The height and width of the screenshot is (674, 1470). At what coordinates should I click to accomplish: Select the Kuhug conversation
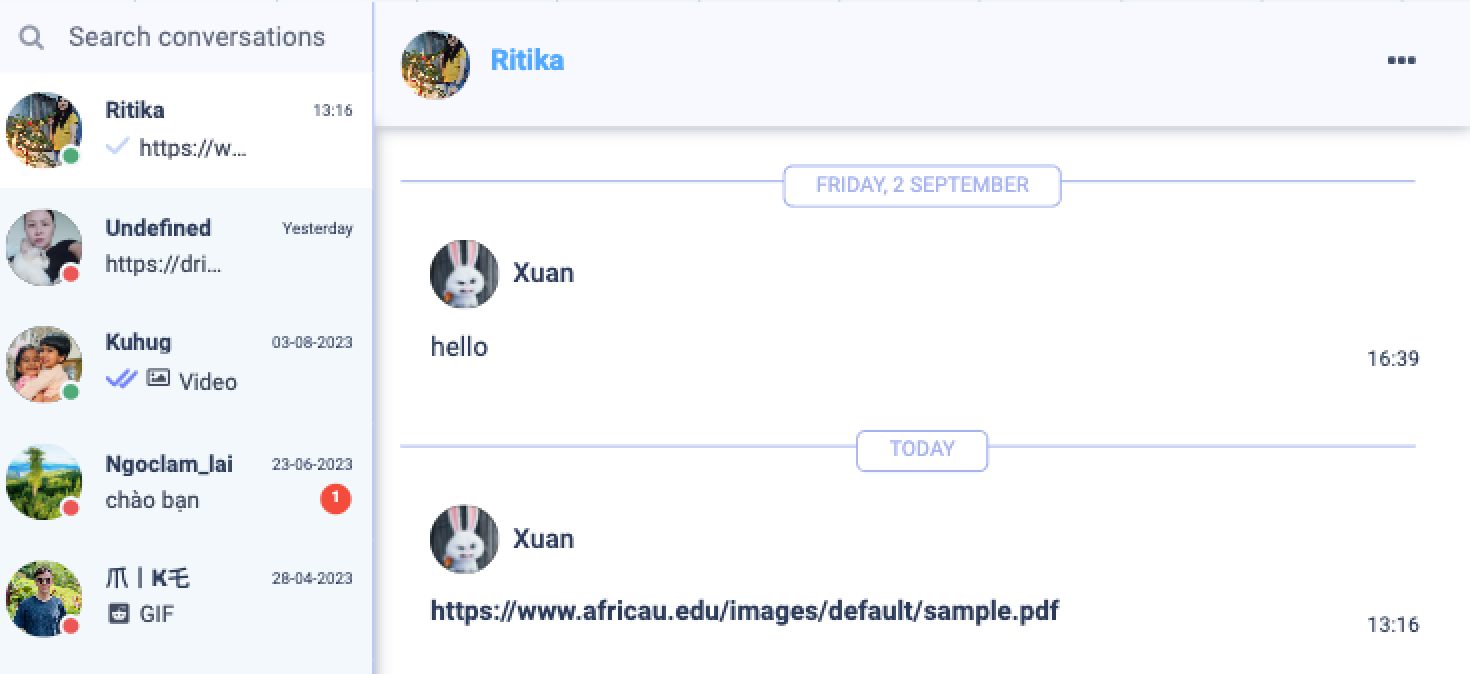point(186,363)
